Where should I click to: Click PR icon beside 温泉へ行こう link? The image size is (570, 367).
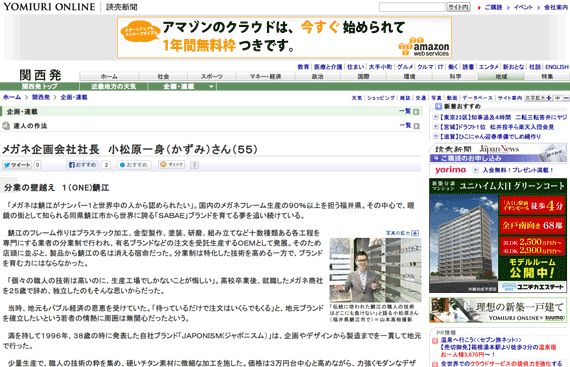434,341
